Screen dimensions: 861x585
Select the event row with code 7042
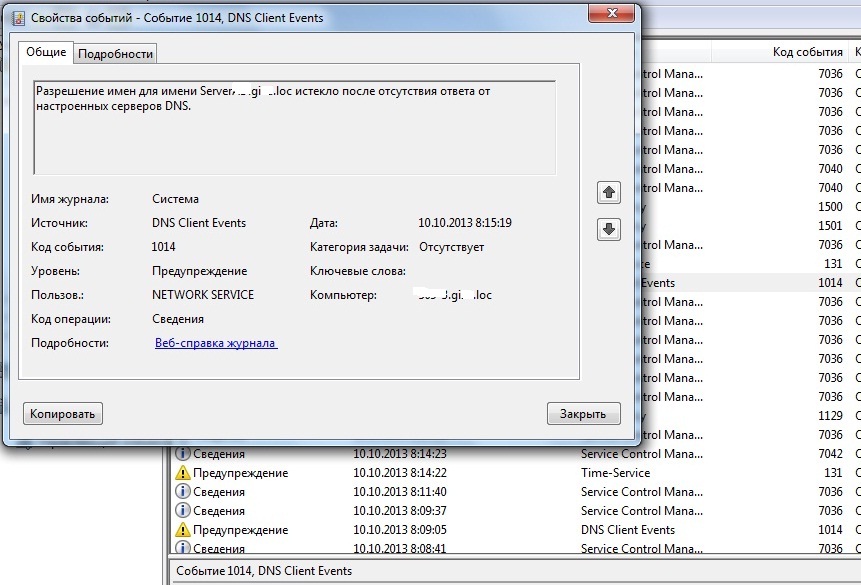750,454
